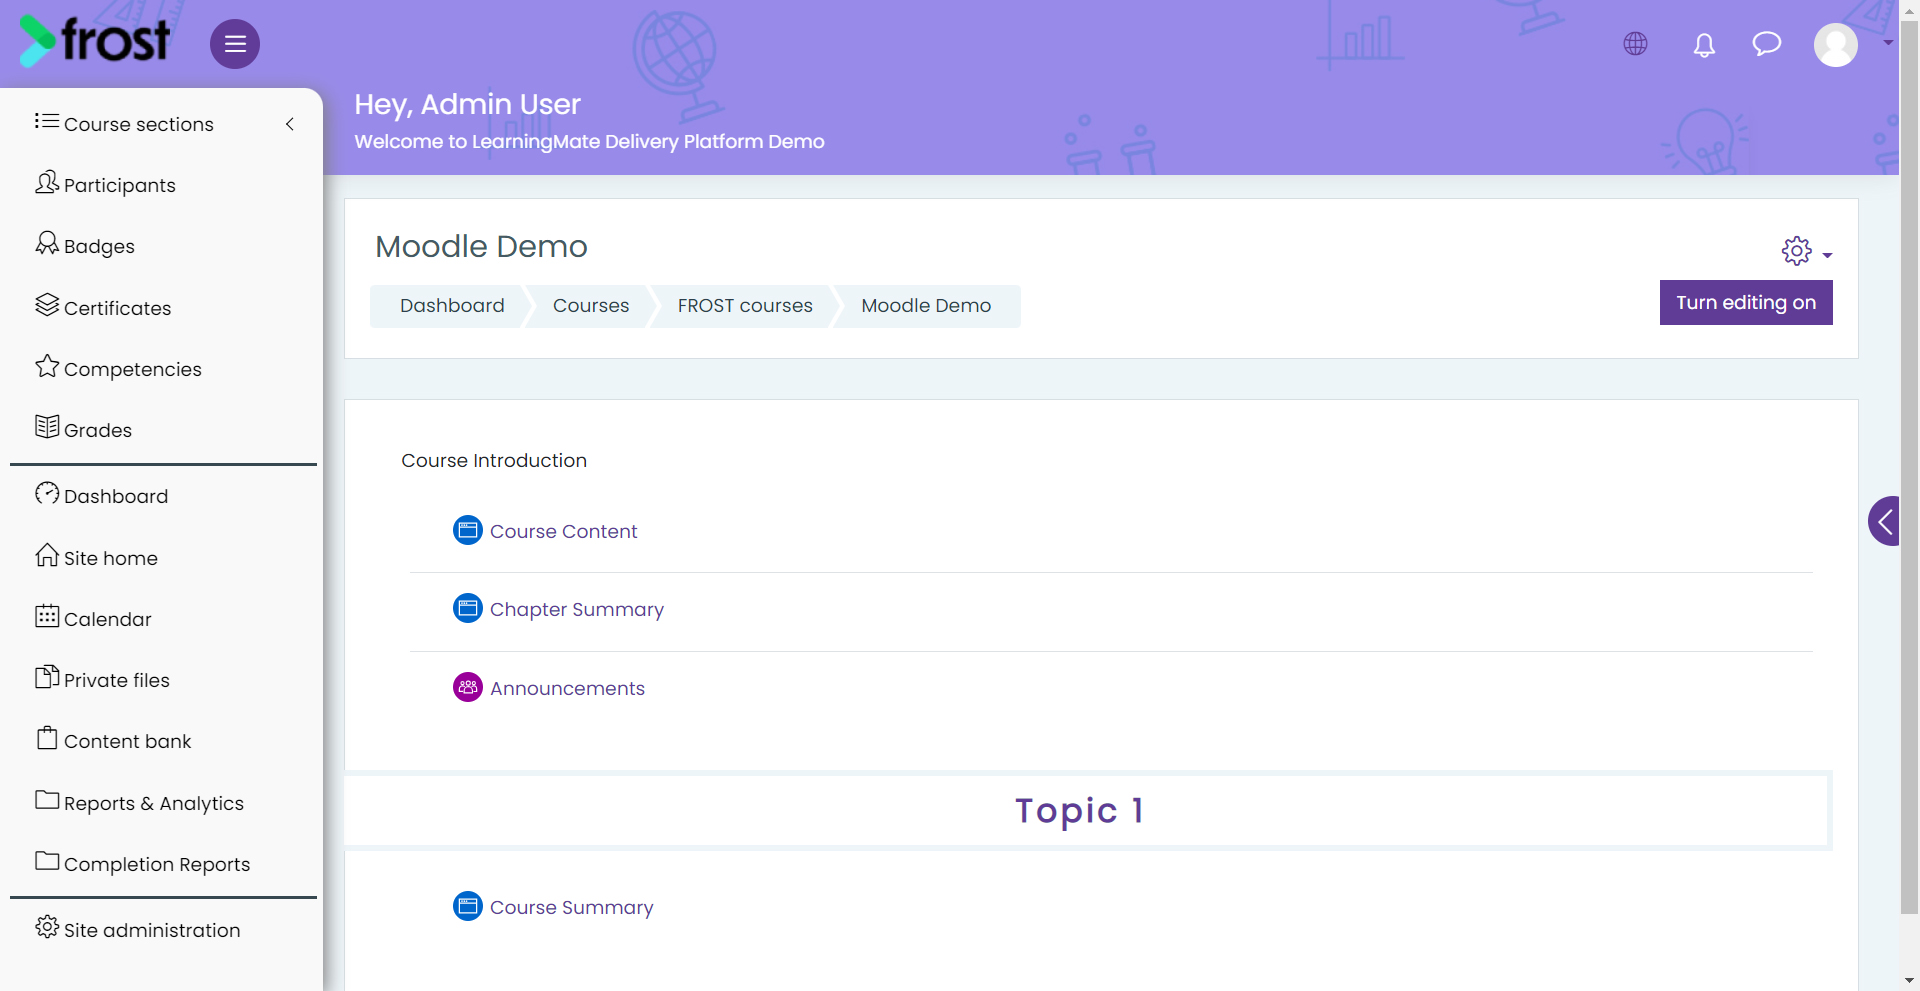Select FROST courses breadcrumb

[x=745, y=306]
